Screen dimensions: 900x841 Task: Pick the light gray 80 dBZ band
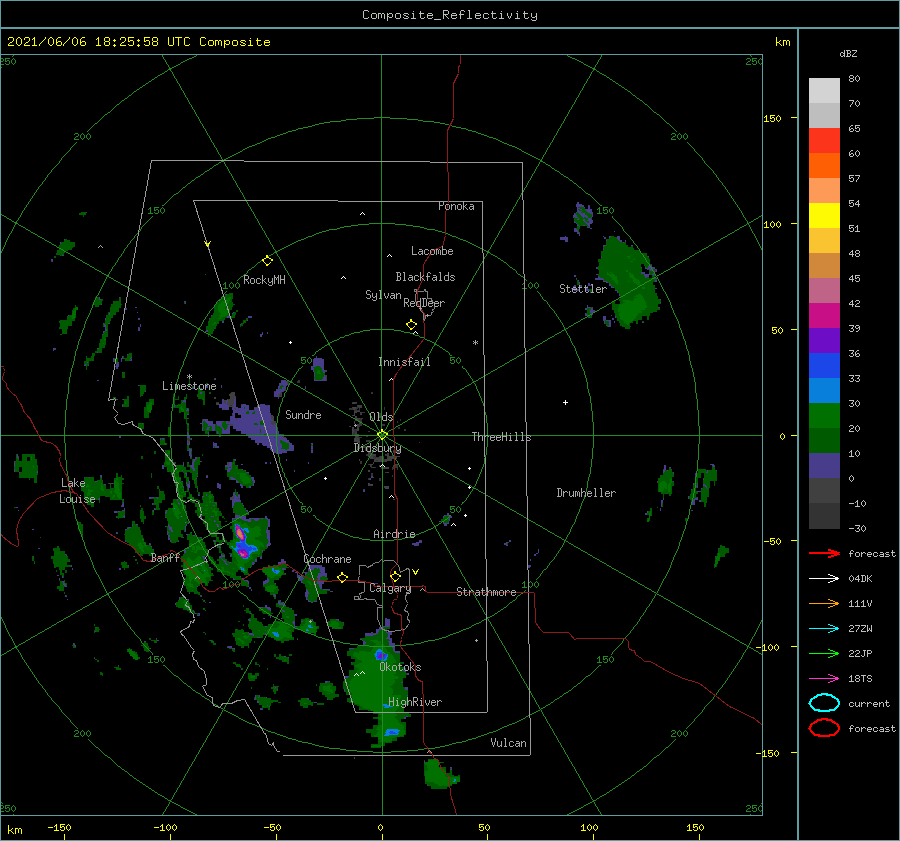824,91
